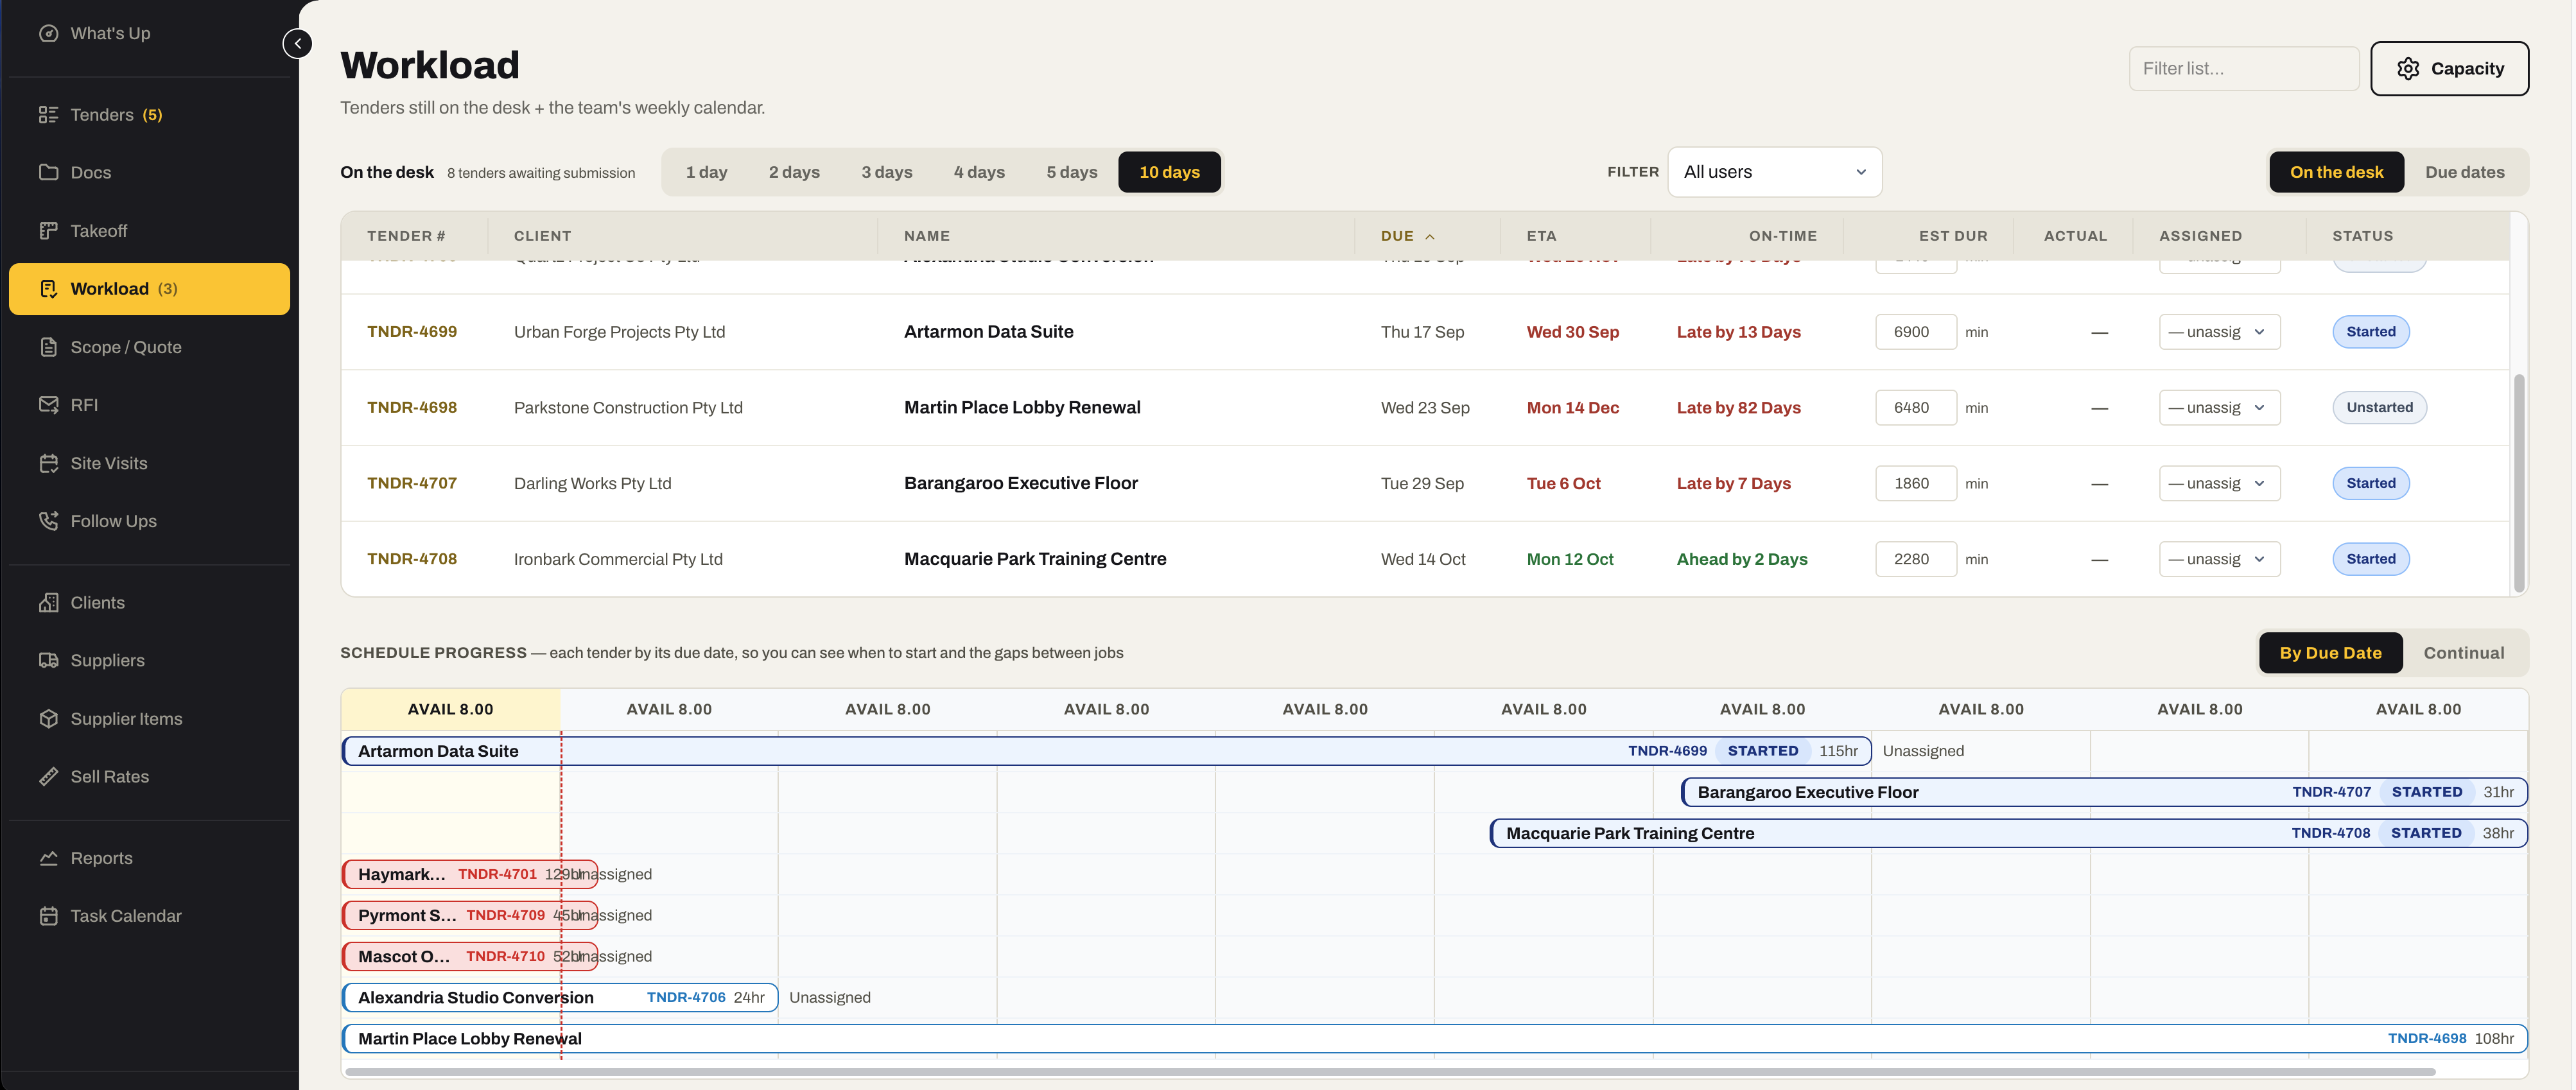Click the Capacity gear icon
Viewport: 2576px width, 1090px height.
pyautogui.click(x=2408, y=69)
